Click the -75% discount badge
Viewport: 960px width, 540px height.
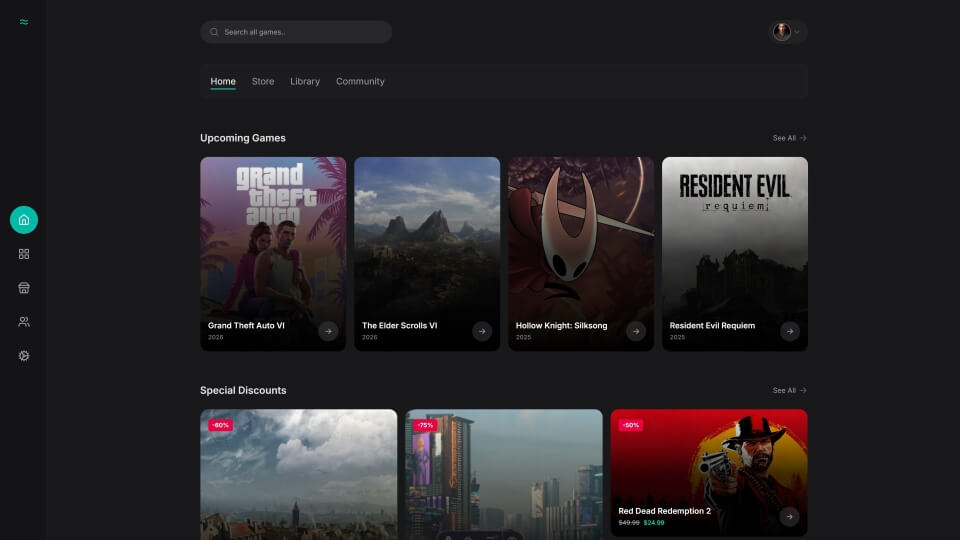(x=425, y=425)
